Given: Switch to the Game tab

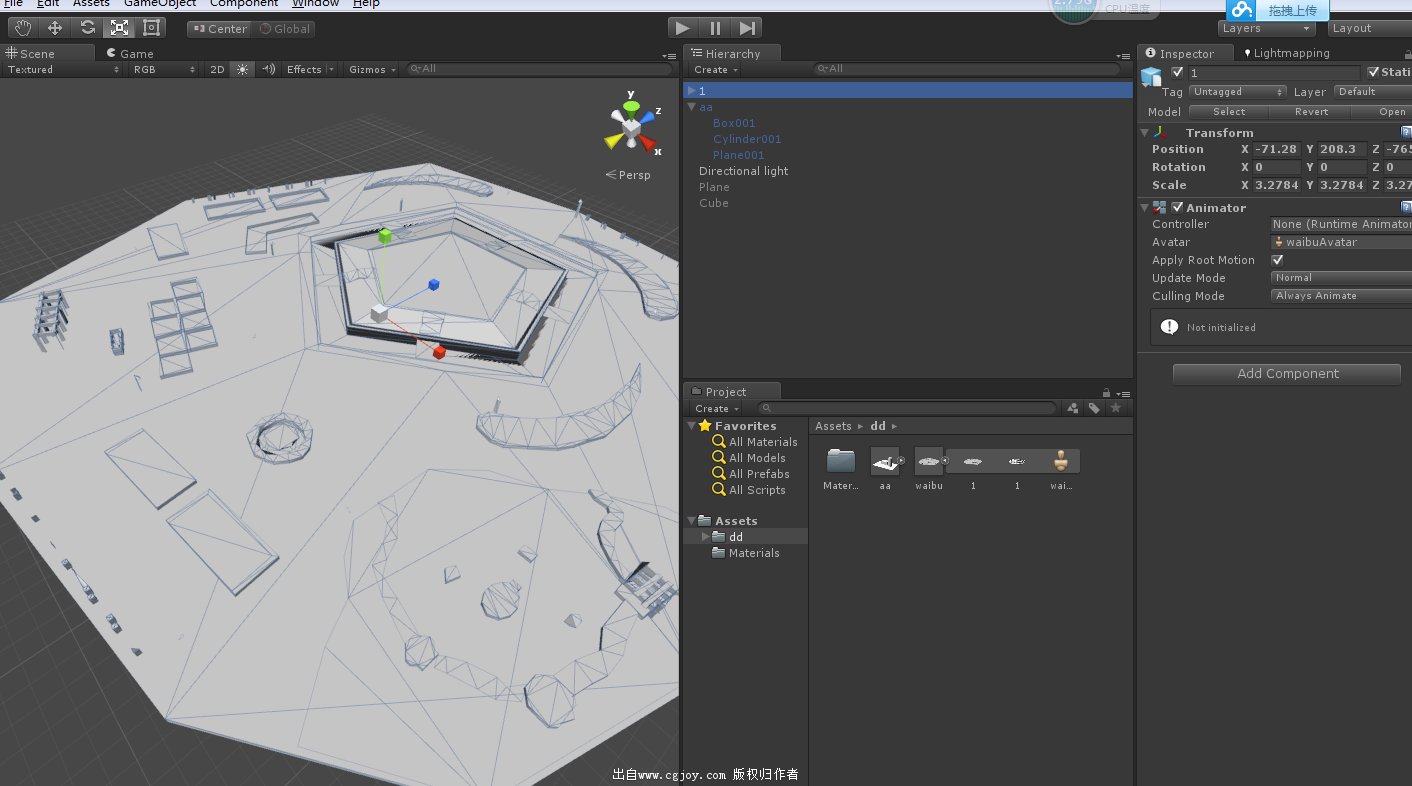Looking at the screenshot, I should (x=130, y=53).
